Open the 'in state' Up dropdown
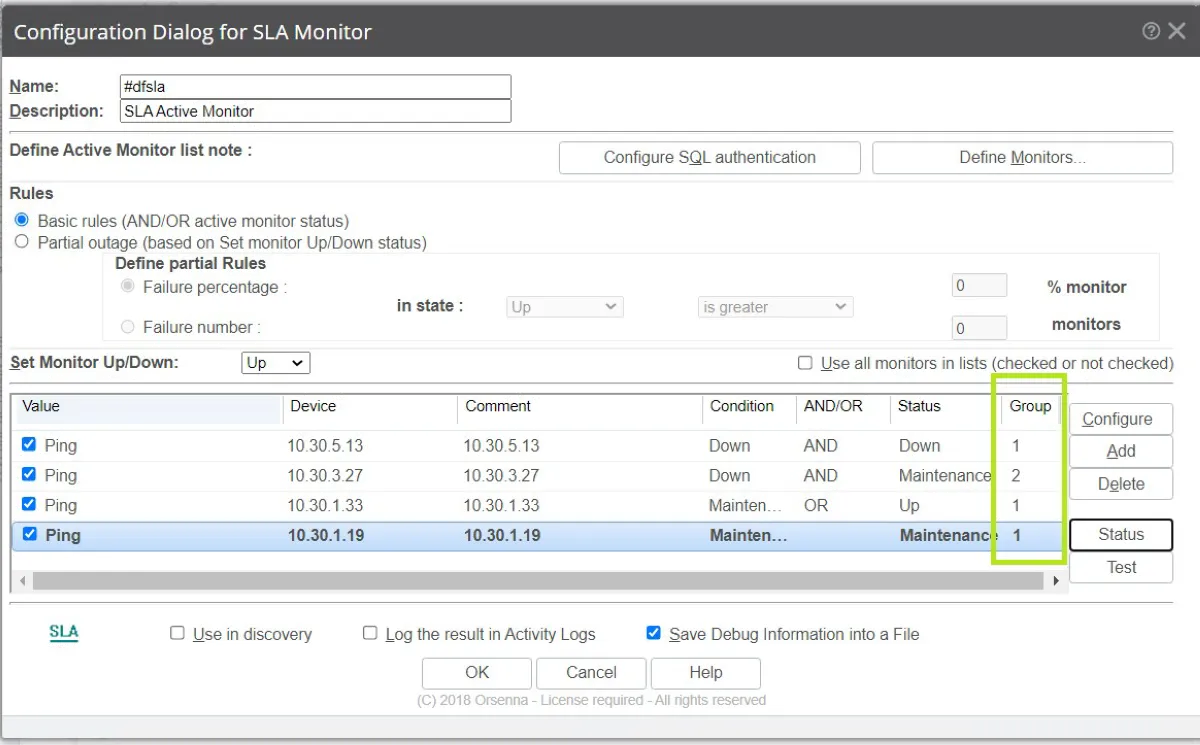 pos(565,307)
